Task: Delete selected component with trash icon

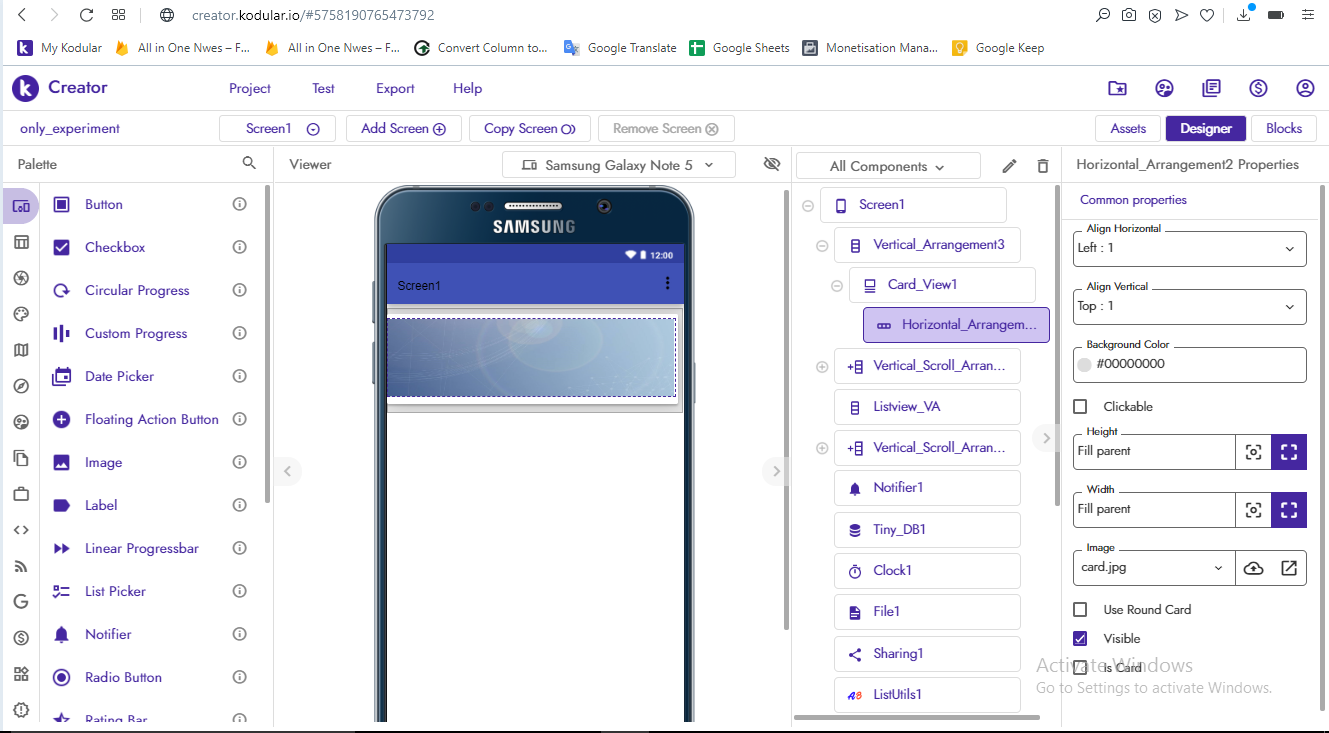Action: [1043, 166]
